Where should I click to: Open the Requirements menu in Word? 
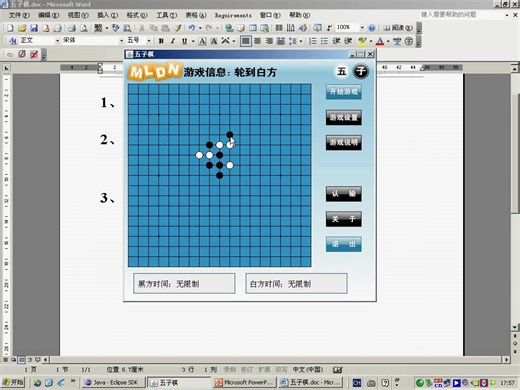tap(233, 15)
